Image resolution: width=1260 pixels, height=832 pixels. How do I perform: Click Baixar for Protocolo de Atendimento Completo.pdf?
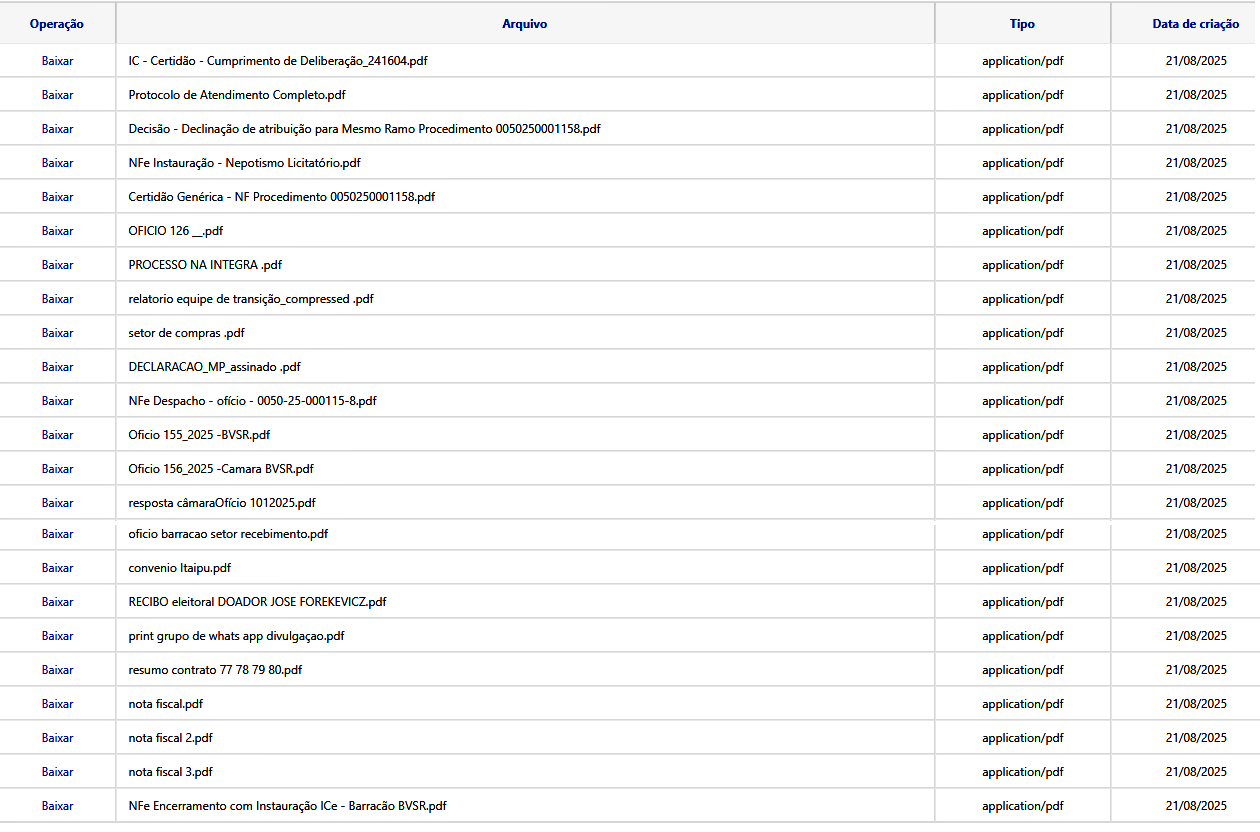(x=57, y=95)
